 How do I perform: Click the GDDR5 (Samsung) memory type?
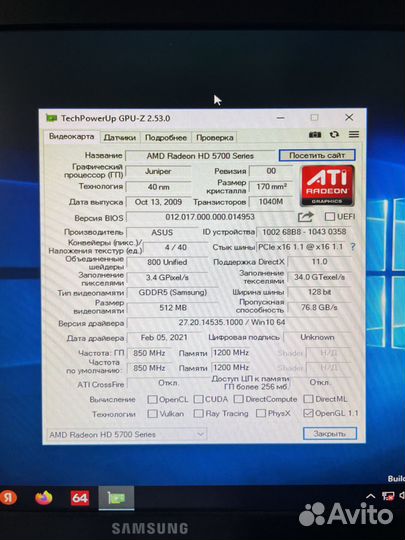(x=173, y=293)
